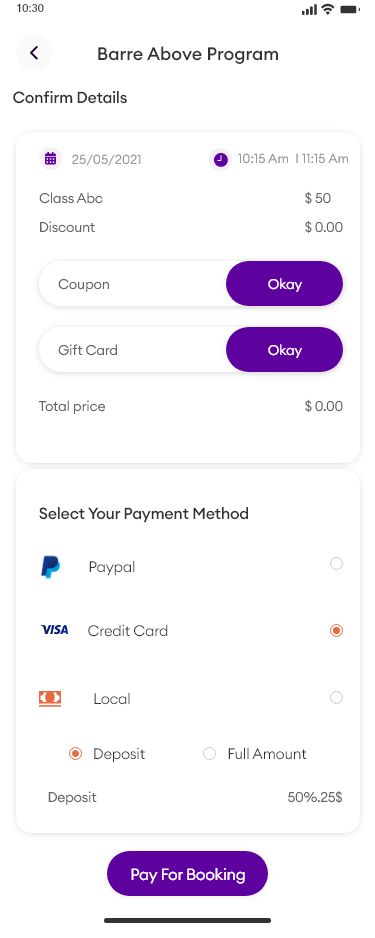Select the Paypal radio button
Image resolution: width=375 pixels, height=938 pixels.
(337, 564)
